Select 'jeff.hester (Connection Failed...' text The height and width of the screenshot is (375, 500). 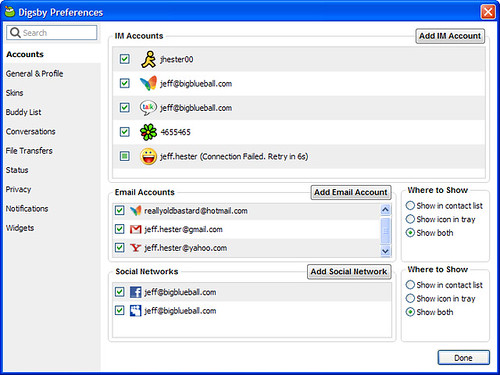(x=234, y=156)
